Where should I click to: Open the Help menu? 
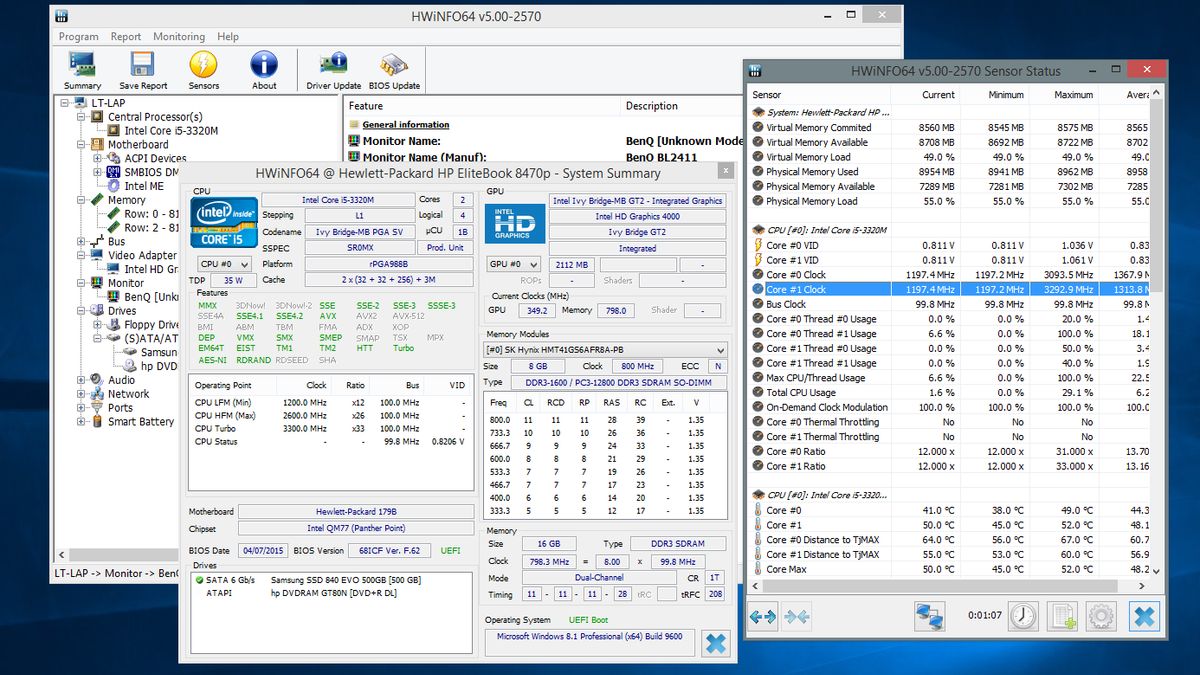coord(228,37)
